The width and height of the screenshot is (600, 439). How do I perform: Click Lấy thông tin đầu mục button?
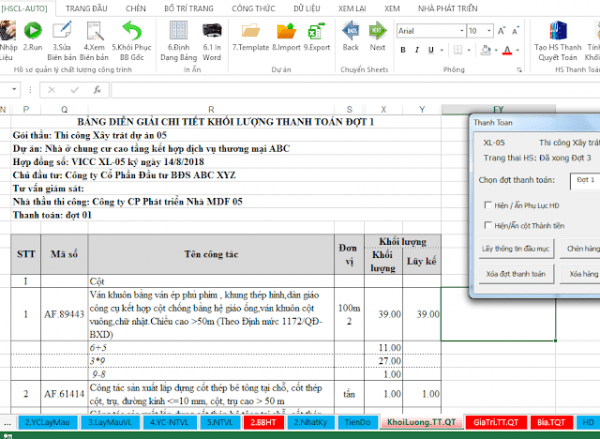[x=514, y=246]
